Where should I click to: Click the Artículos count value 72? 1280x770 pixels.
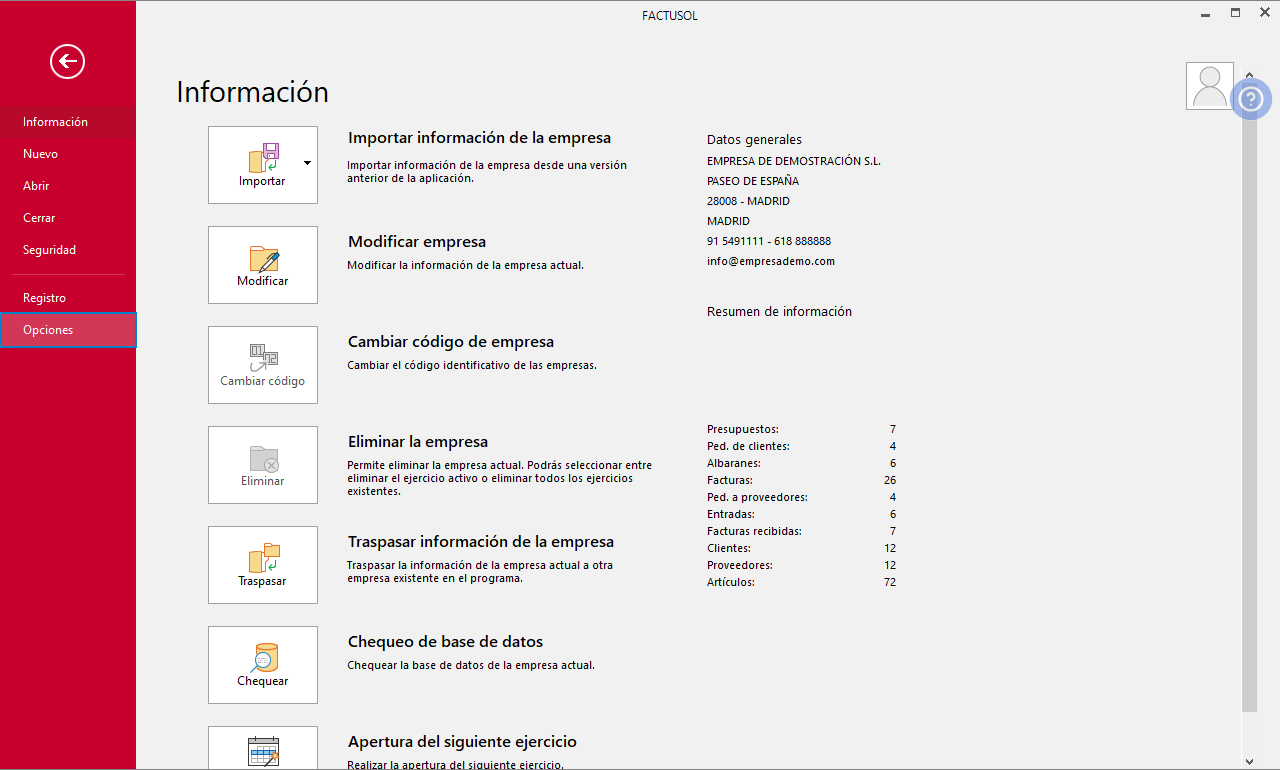coord(890,582)
